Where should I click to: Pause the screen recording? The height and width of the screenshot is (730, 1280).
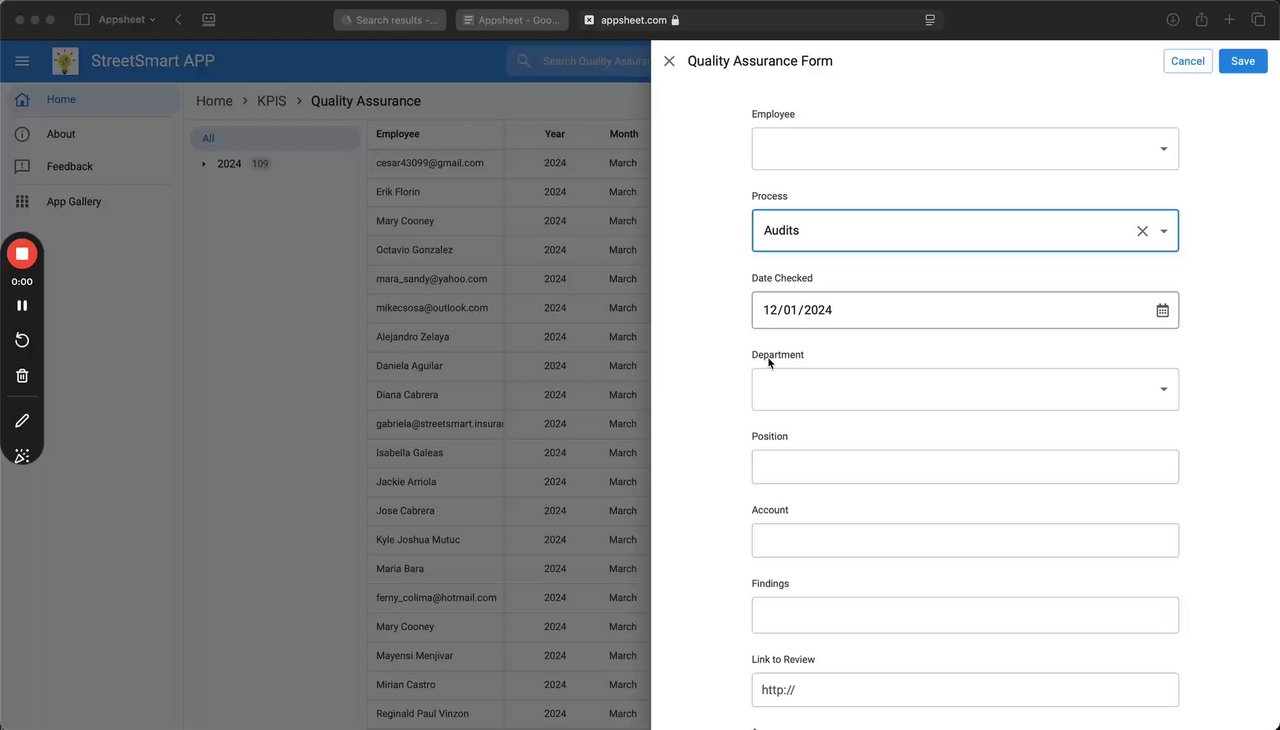[x=22, y=306]
